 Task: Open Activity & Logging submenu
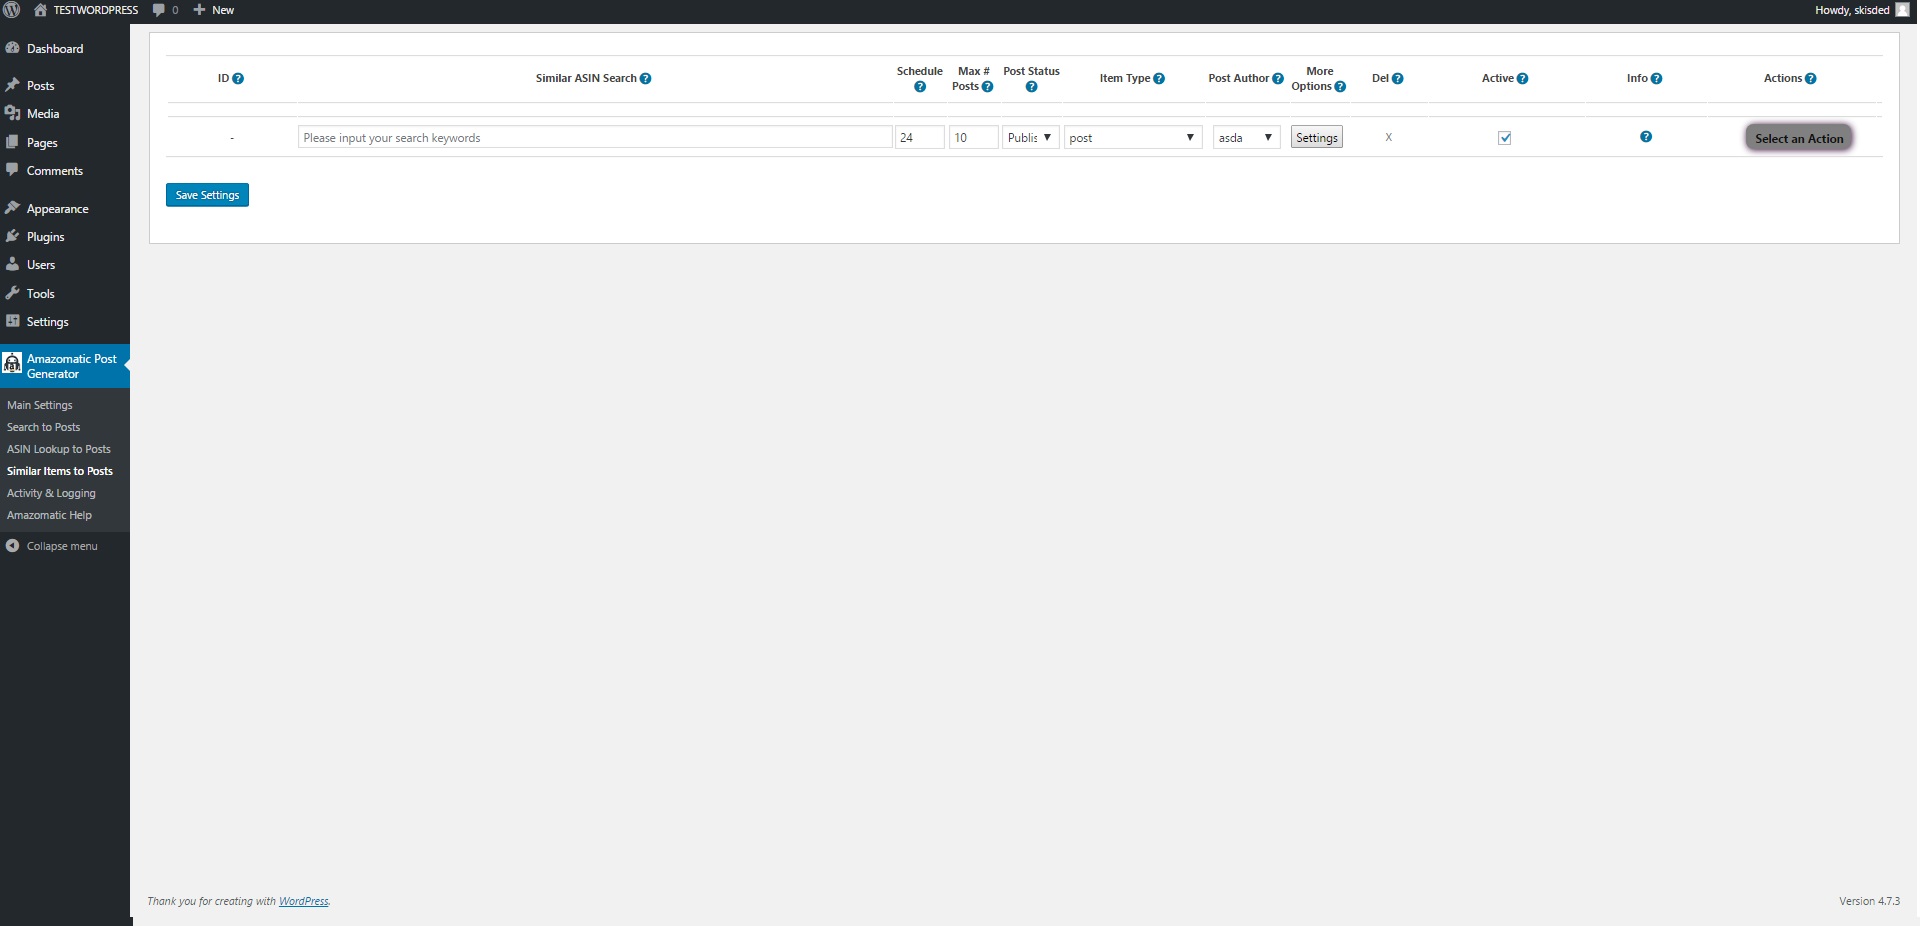tap(52, 493)
